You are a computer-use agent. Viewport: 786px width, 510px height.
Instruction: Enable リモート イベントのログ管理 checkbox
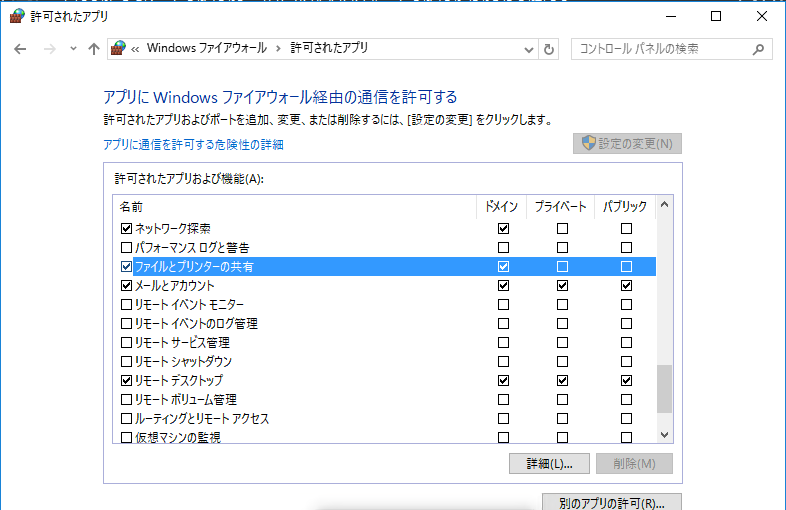(x=126, y=324)
